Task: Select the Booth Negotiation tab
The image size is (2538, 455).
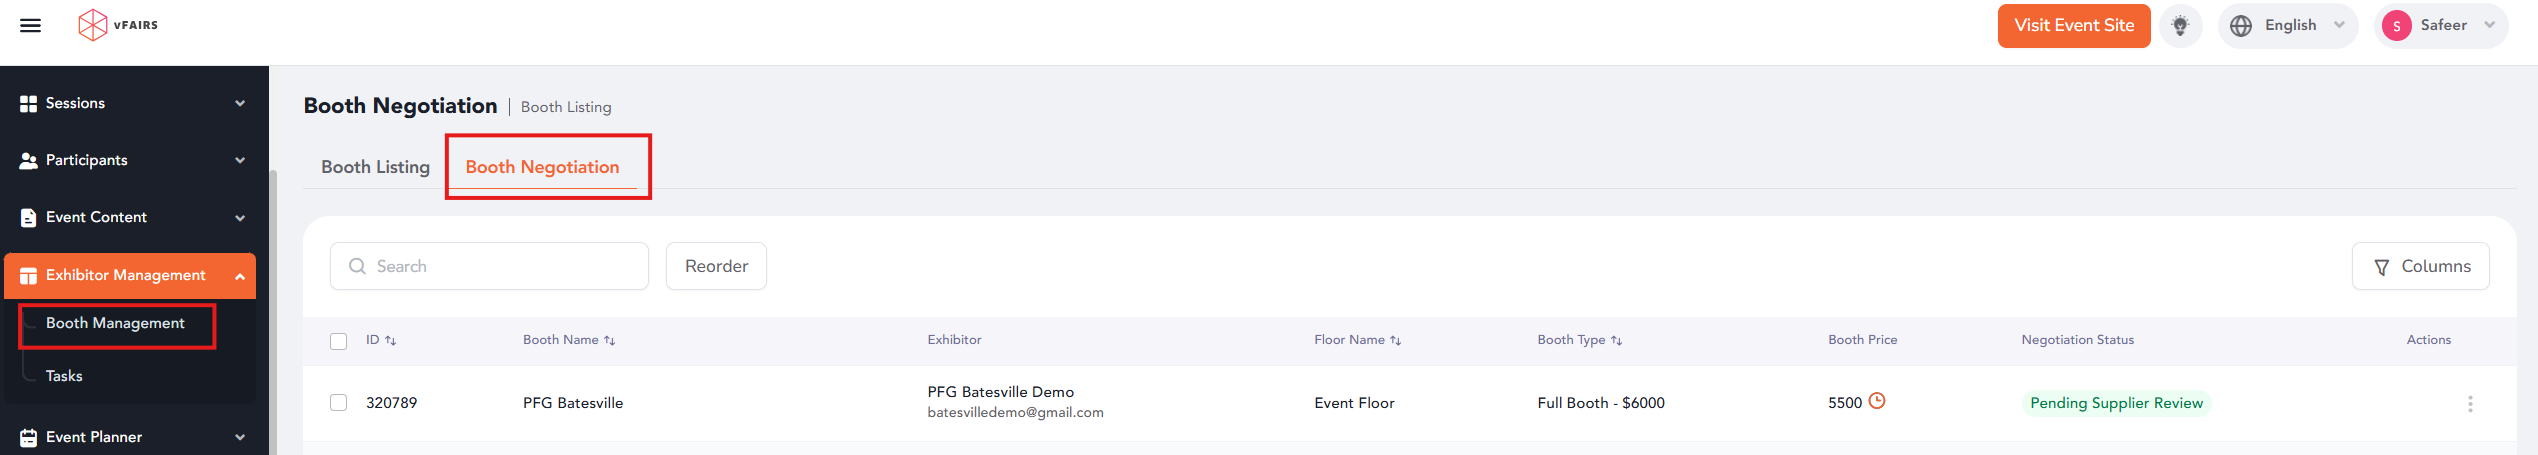Action: pyautogui.click(x=542, y=167)
